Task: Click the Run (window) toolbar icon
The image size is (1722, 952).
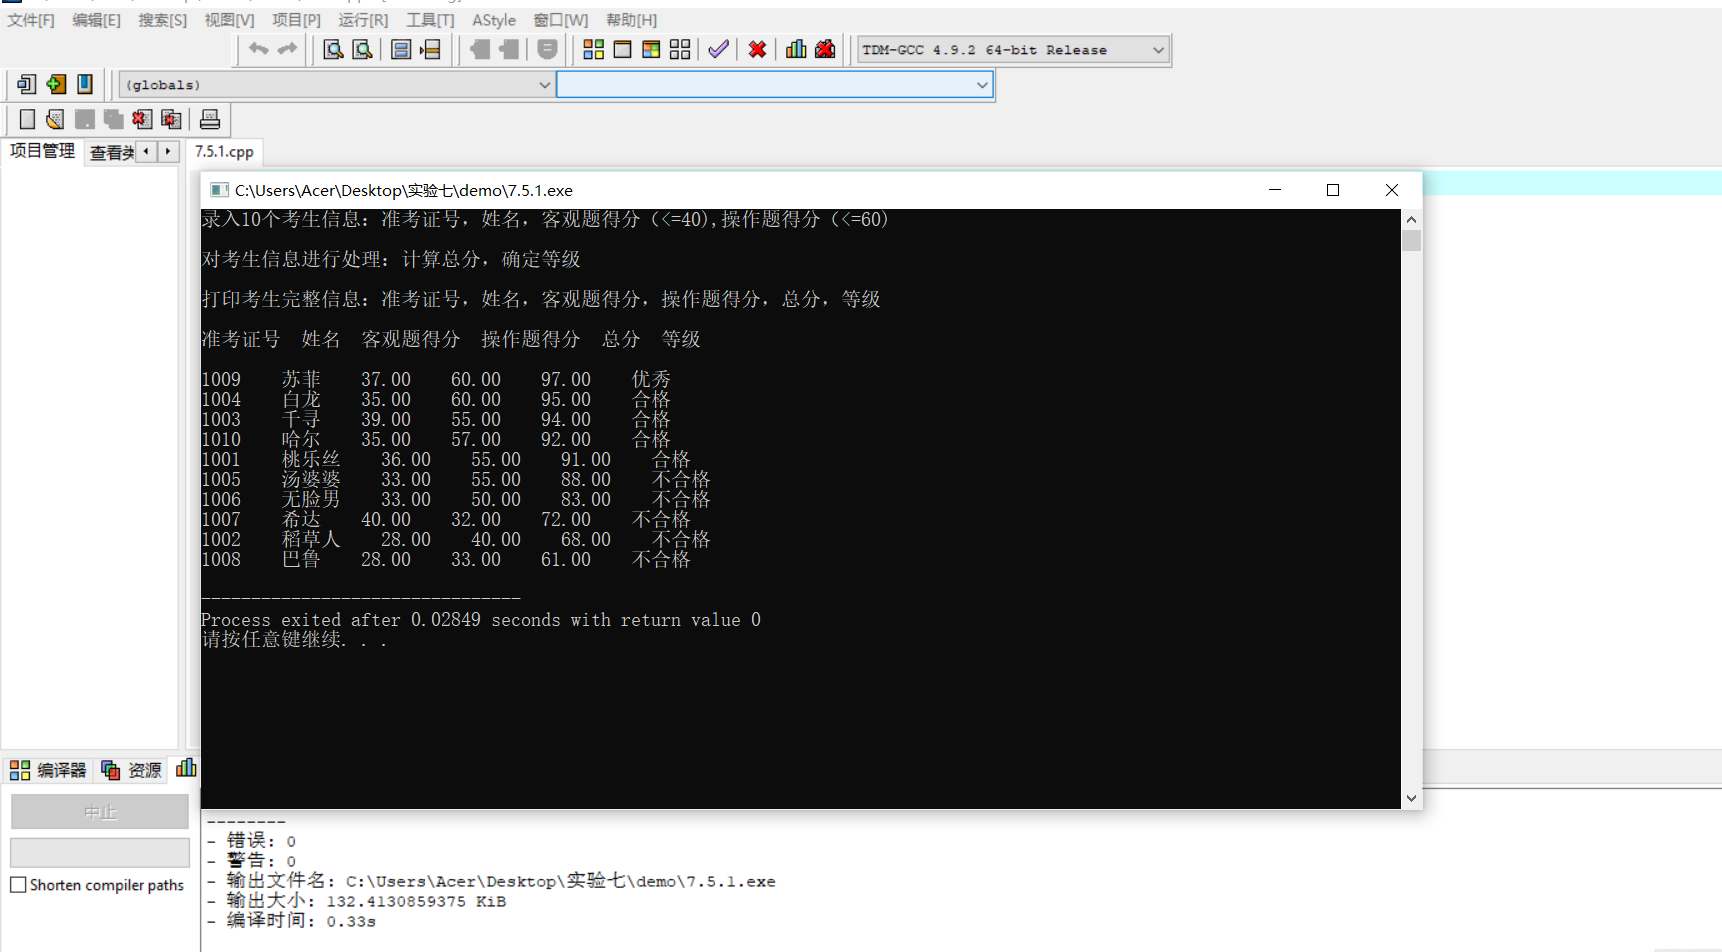Action: click(x=622, y=49)
